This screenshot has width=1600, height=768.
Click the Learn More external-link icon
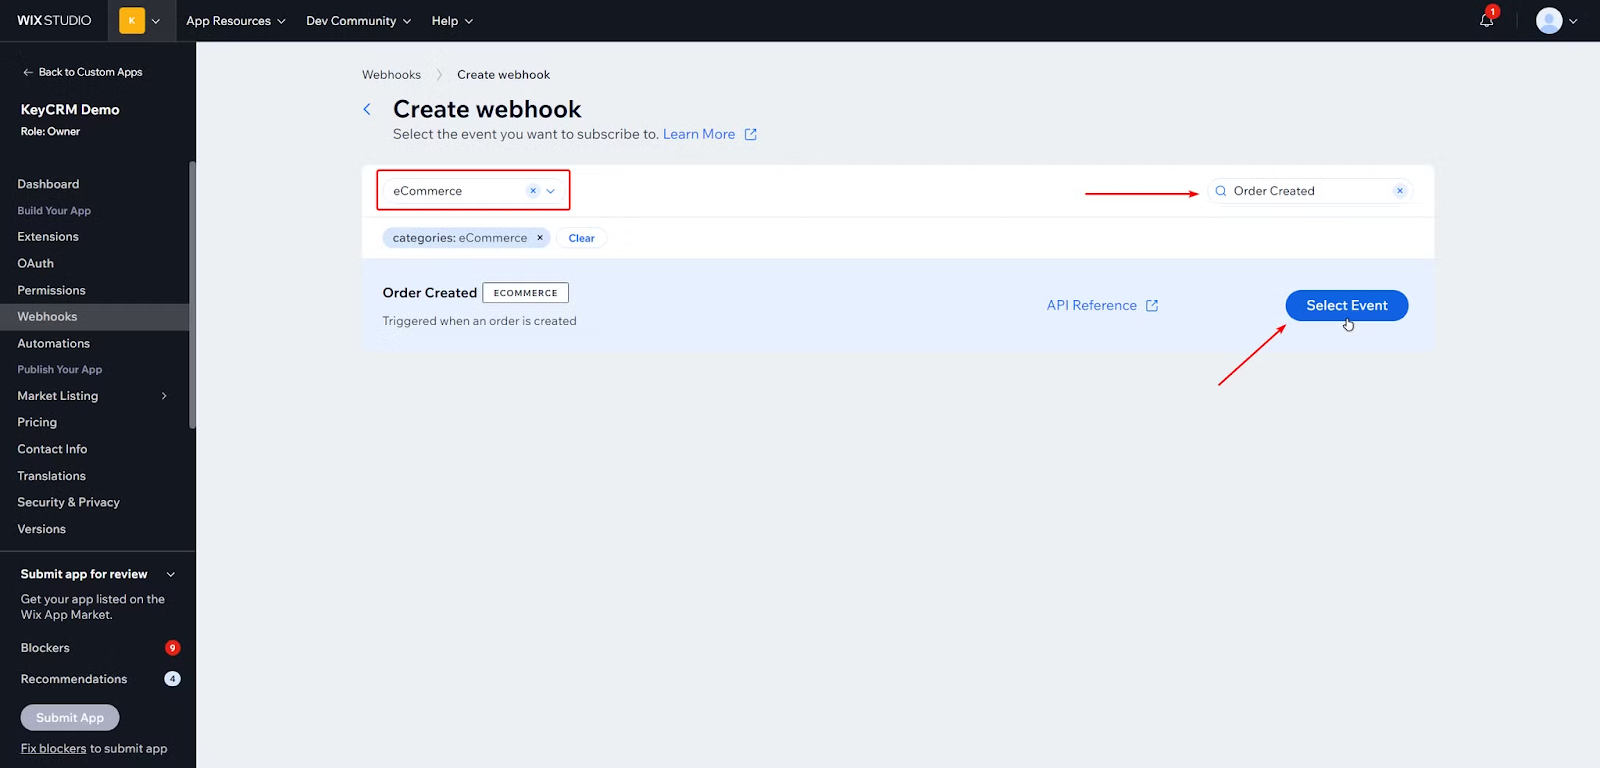751,134
